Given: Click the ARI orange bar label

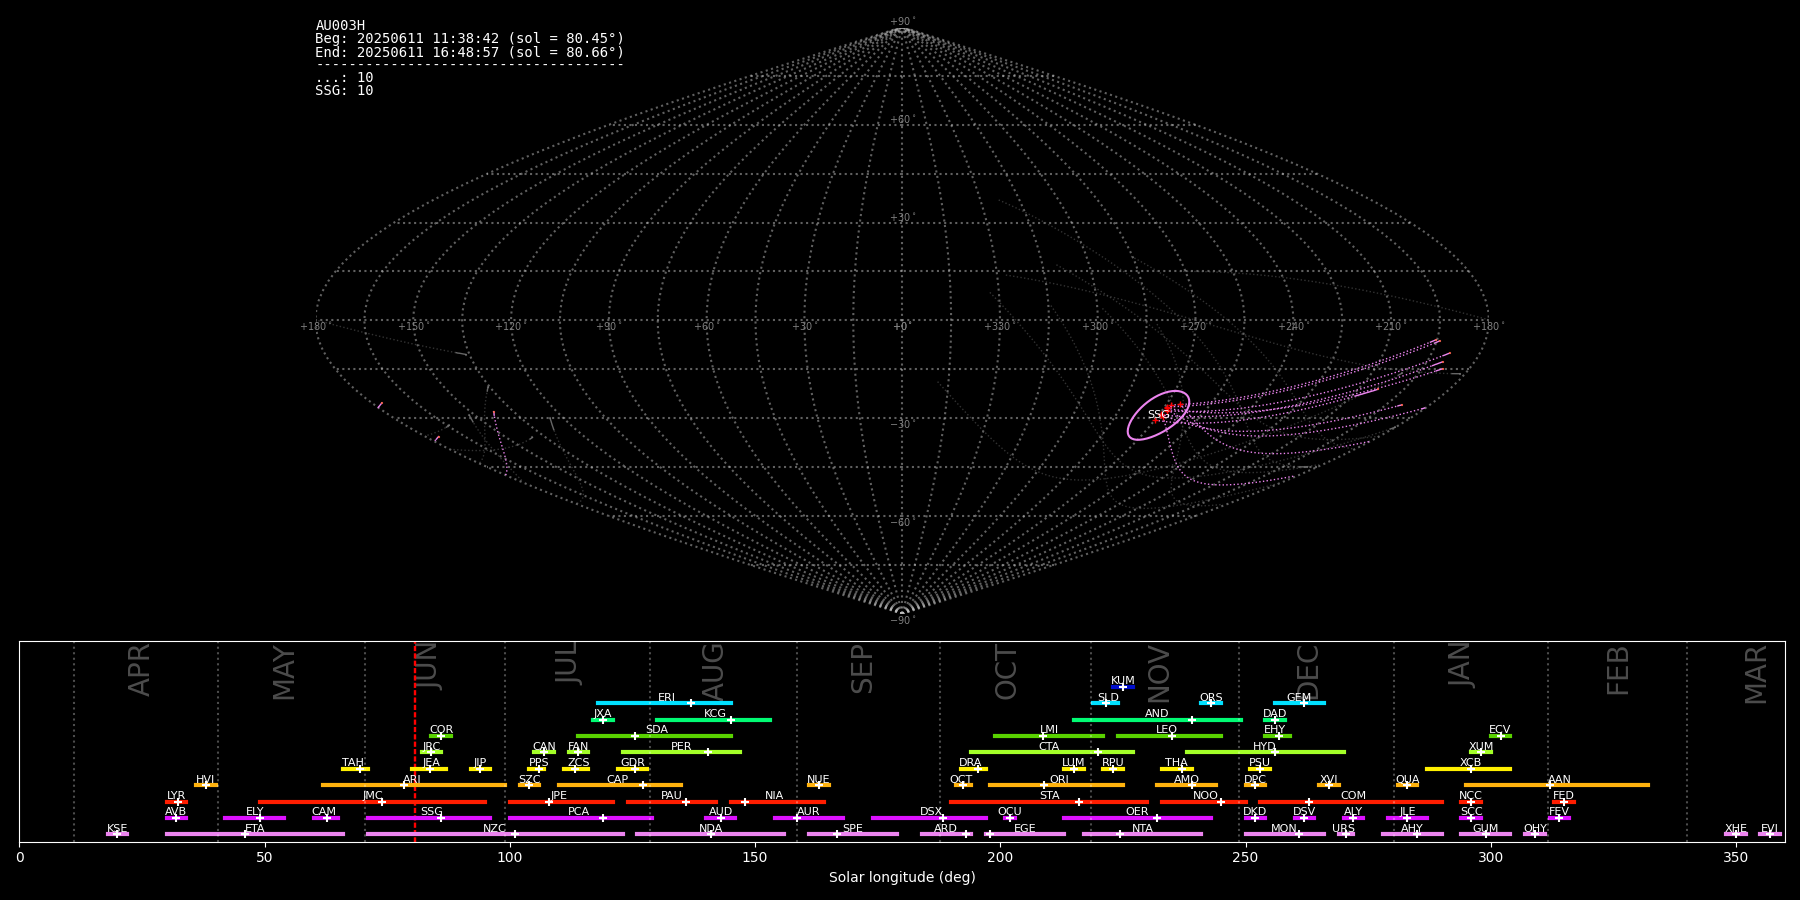Looking at the screenshot, I should click(411, 780).
